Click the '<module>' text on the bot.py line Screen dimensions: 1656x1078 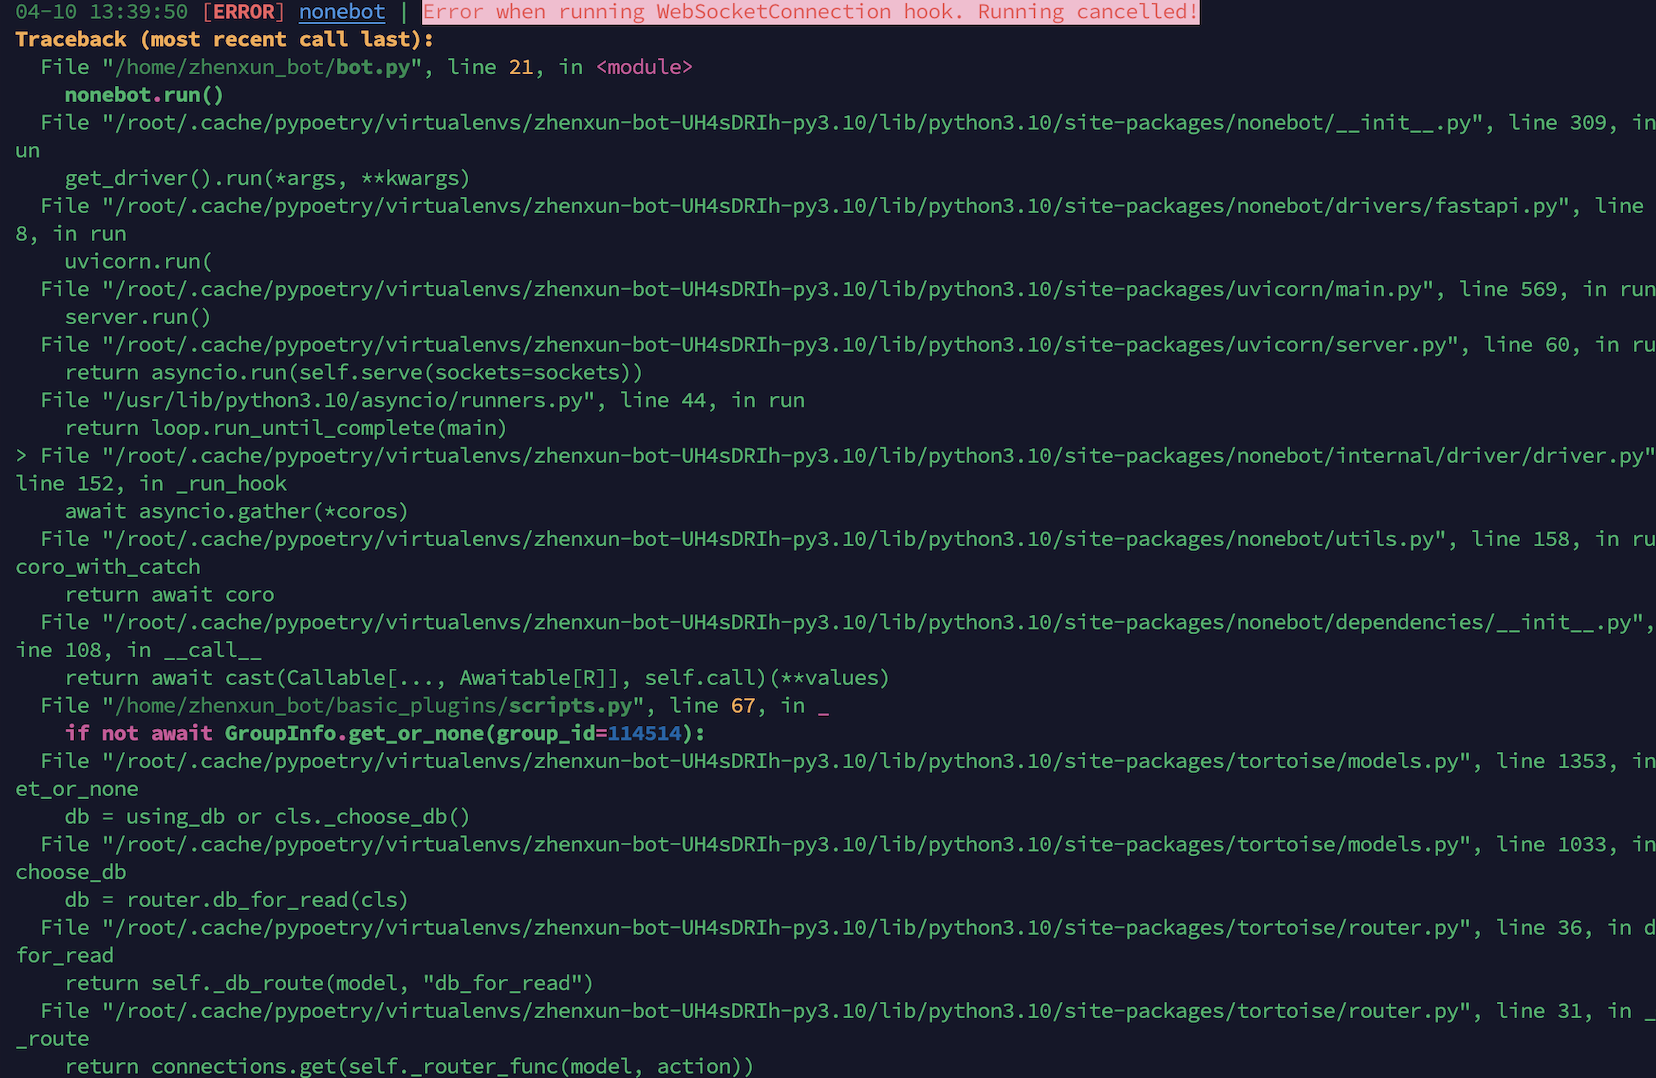click(x=644, y=67)
